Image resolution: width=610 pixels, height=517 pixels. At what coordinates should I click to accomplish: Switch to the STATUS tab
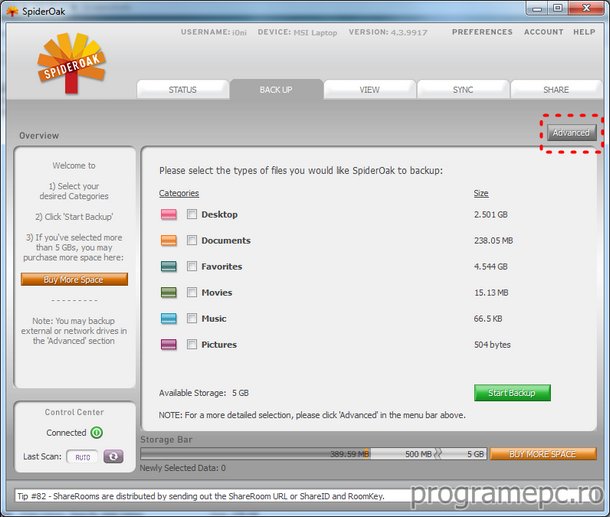(x=182, y=89)
